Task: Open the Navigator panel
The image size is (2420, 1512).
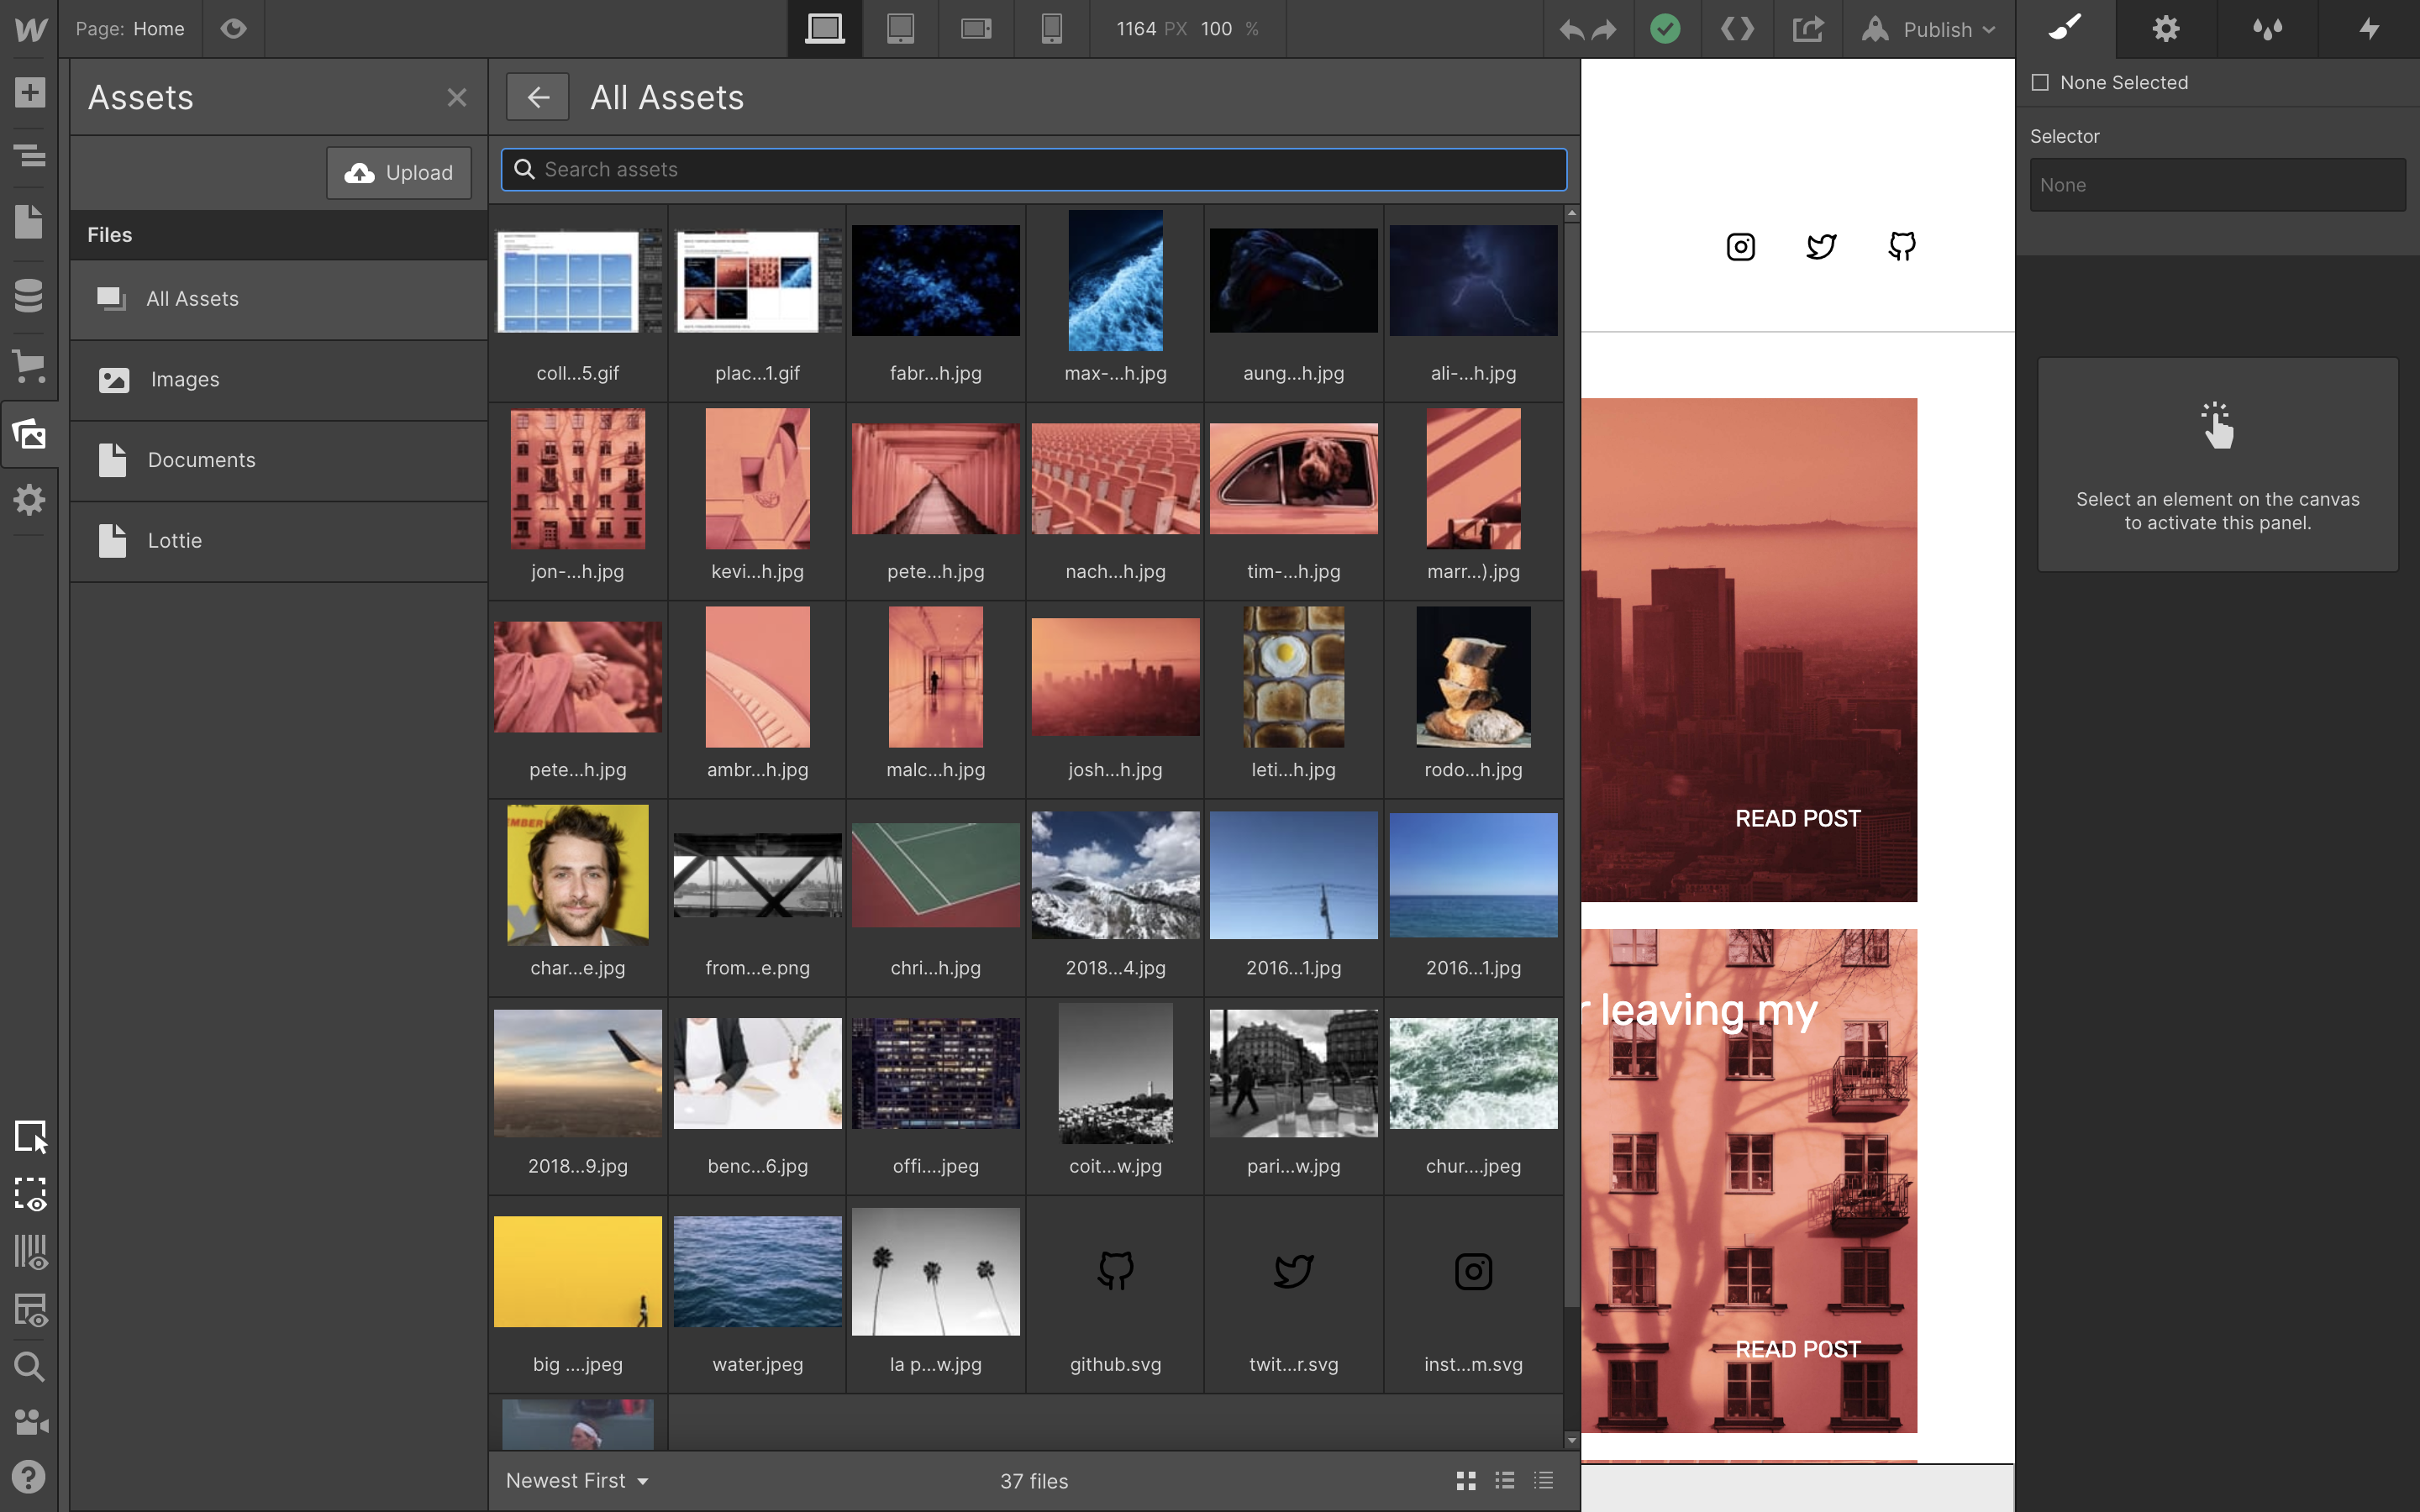Action: [x=29, y=156]
